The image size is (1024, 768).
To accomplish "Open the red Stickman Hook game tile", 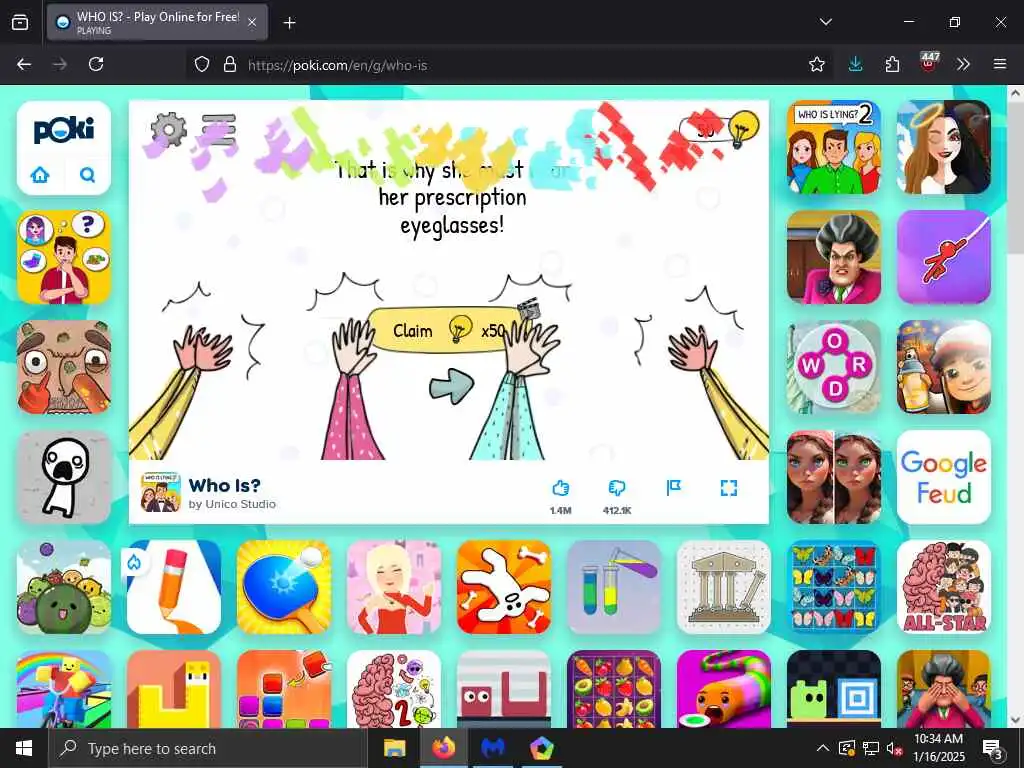I will click(944, 257).
